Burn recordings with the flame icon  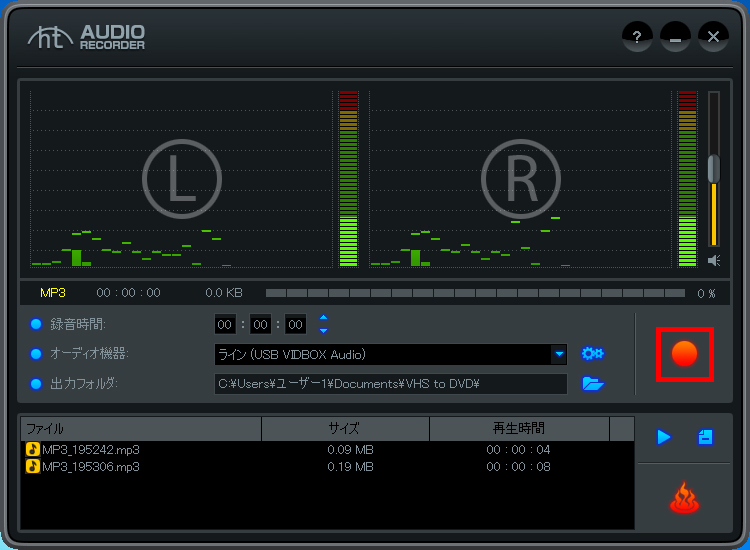(x=684, y=497)
